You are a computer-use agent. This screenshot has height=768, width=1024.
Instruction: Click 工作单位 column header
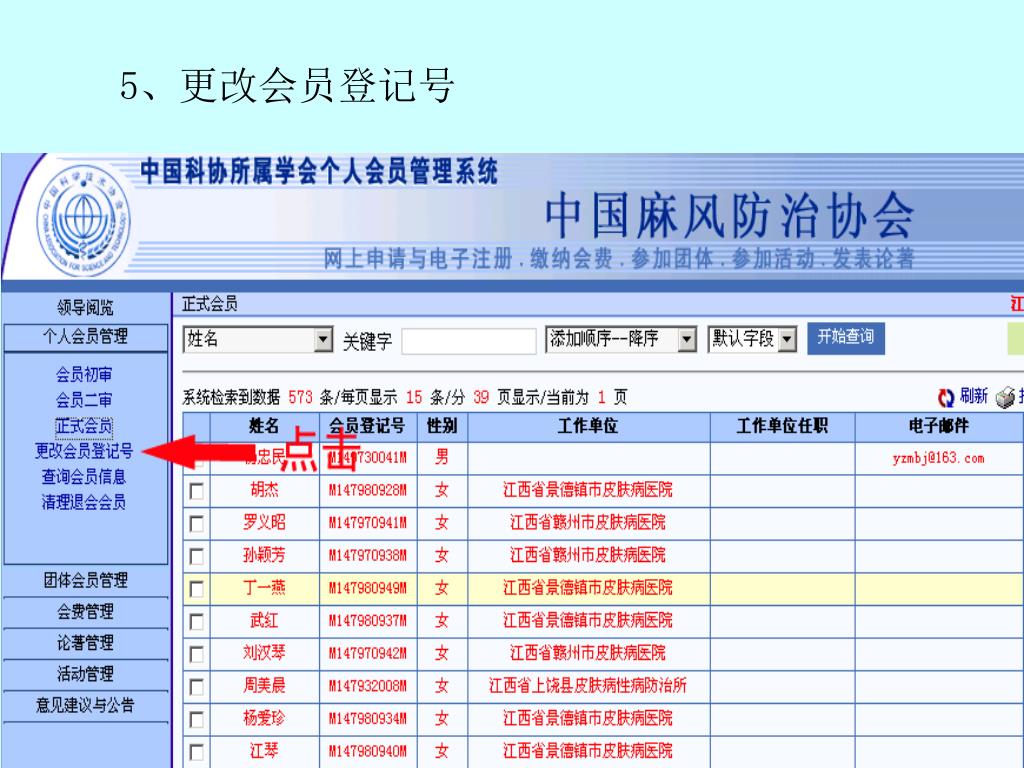point(588,426)
